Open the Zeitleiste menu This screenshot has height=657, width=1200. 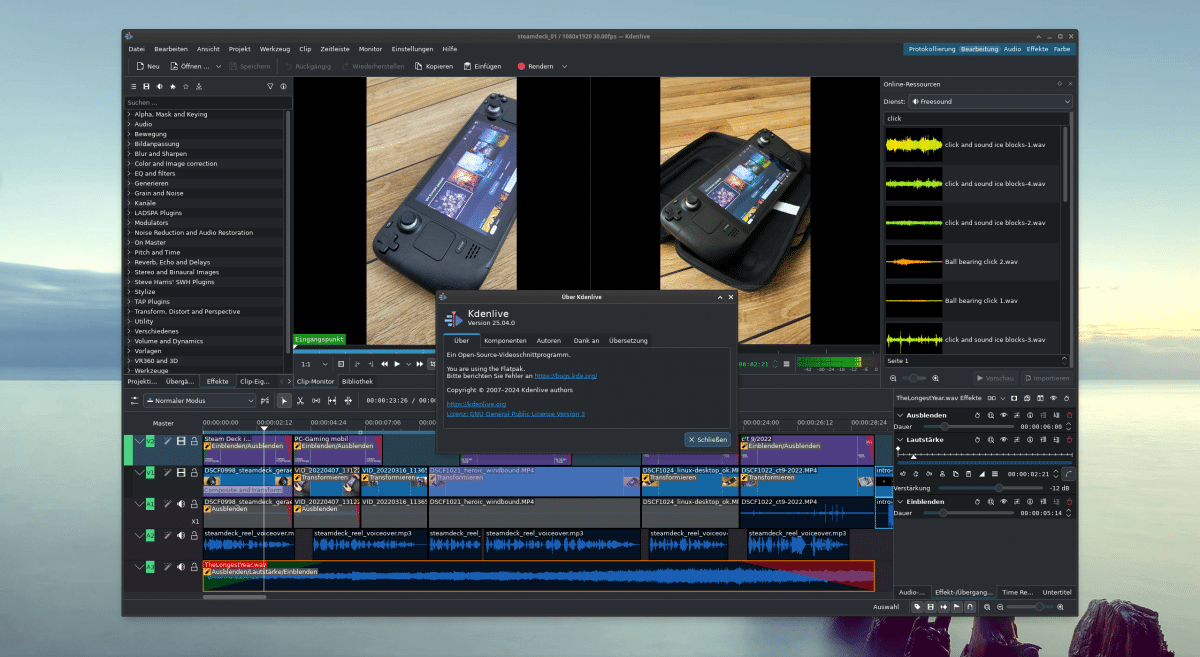(335, 48)
